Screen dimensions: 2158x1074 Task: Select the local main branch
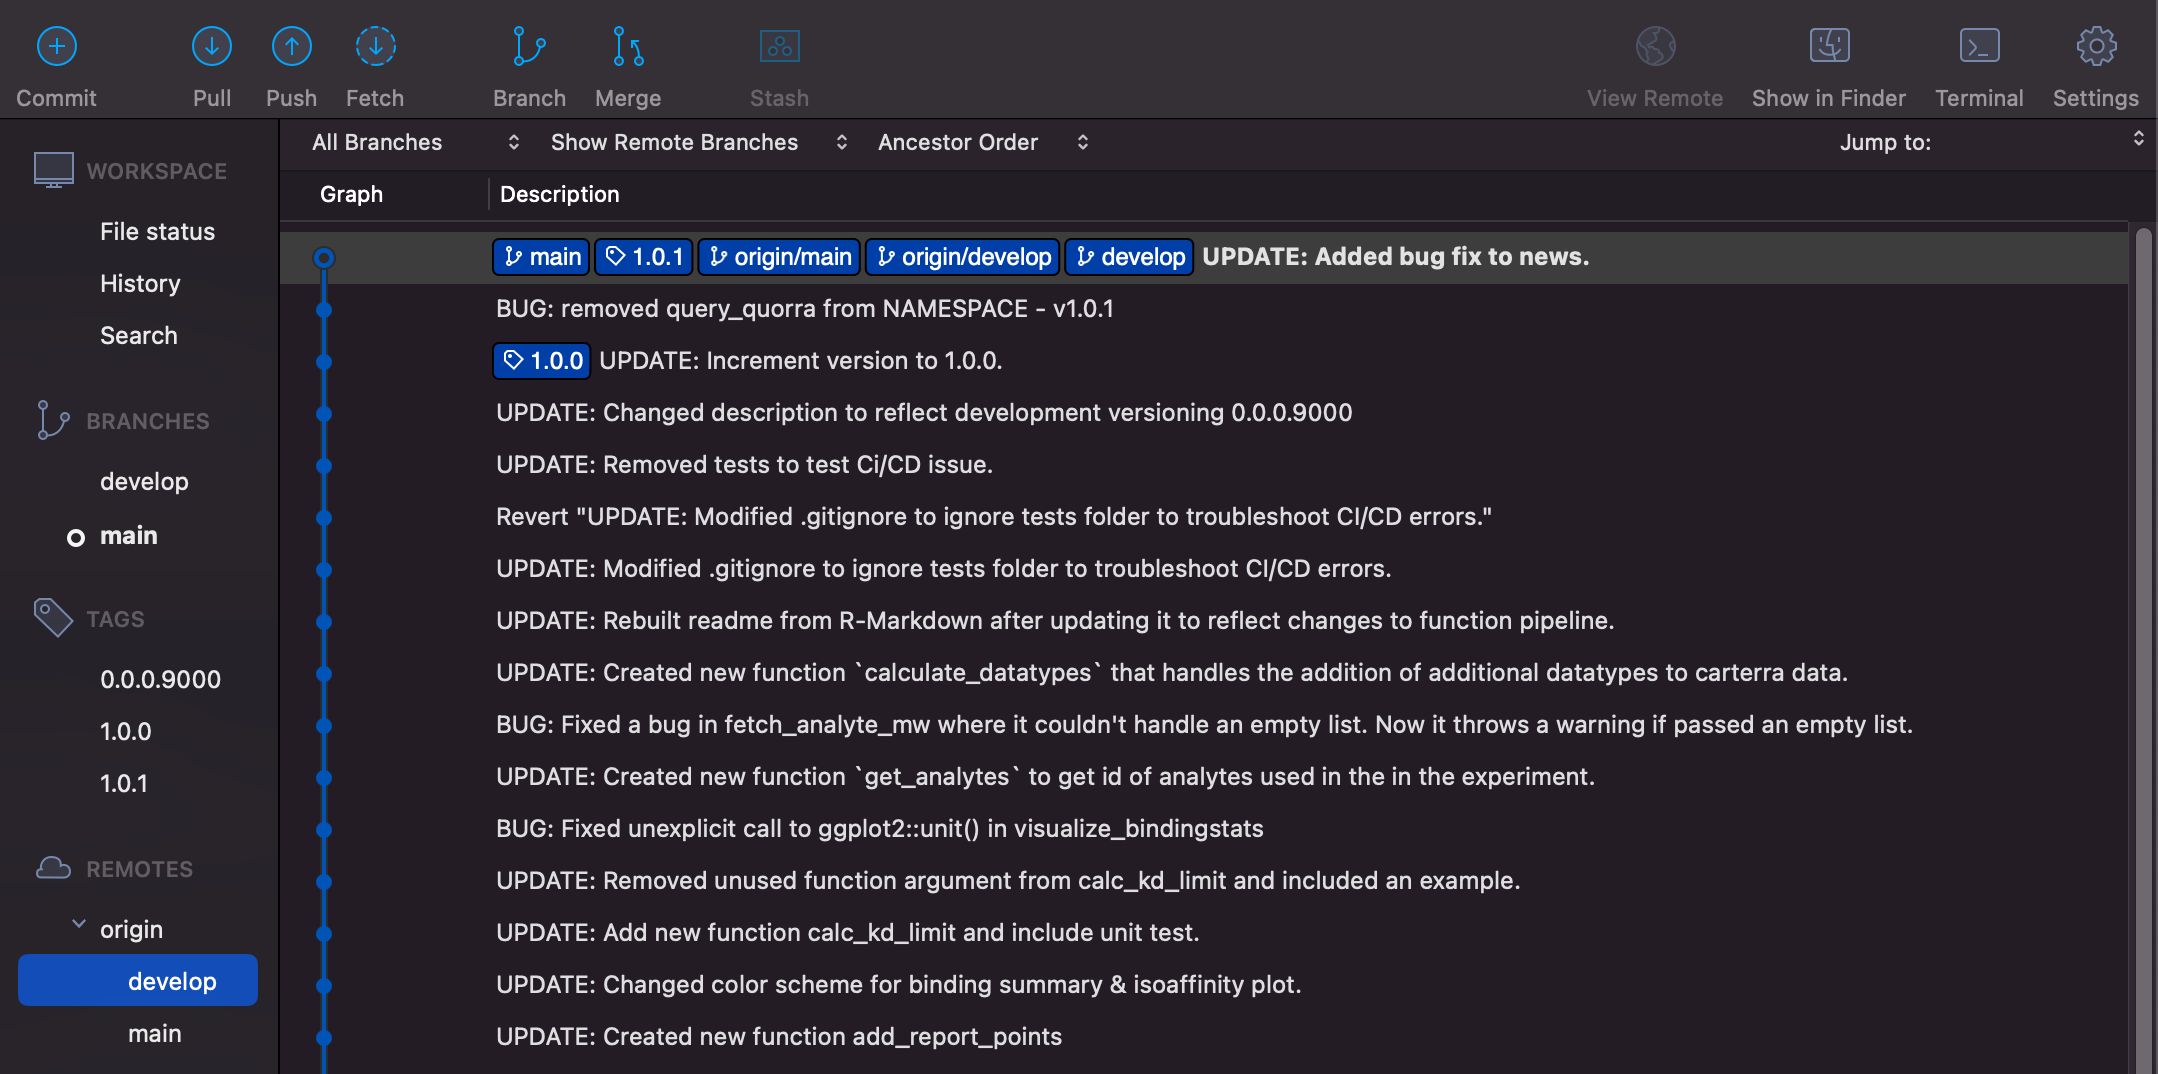pos(129,536)
